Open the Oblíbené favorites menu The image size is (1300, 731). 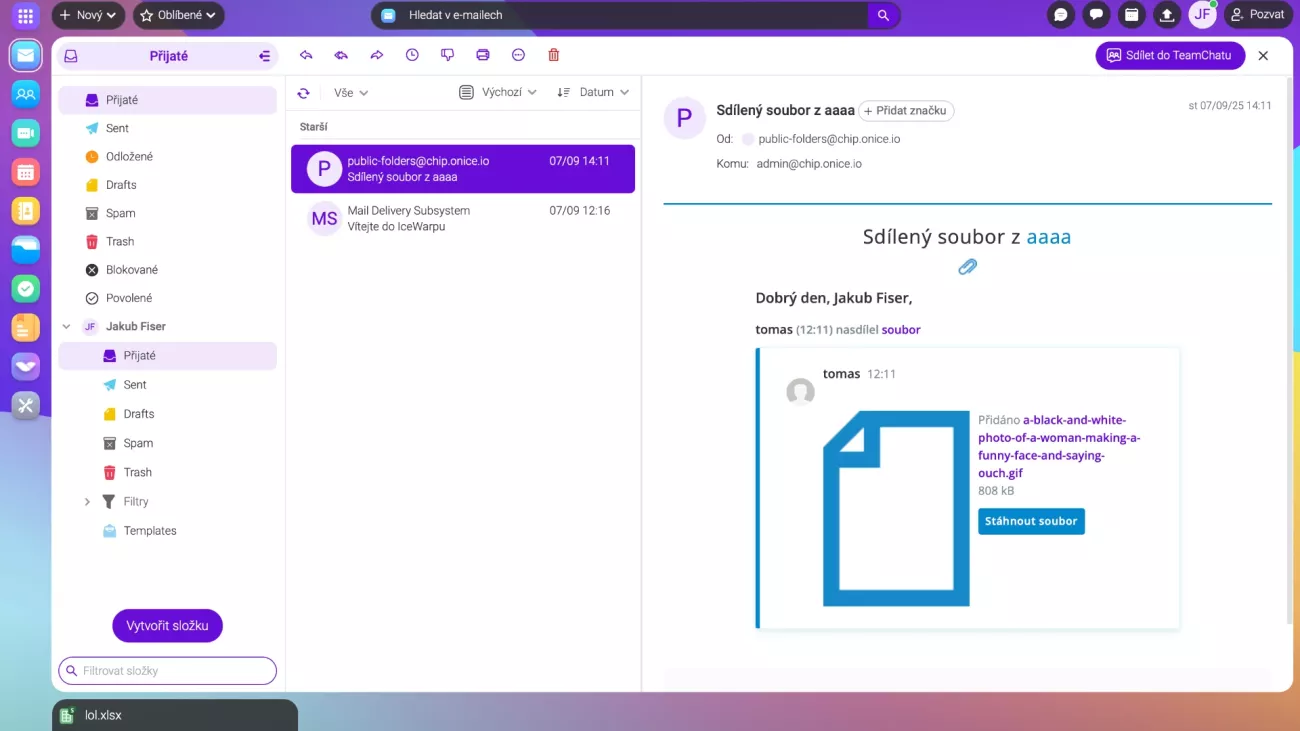tap(178, 15)
